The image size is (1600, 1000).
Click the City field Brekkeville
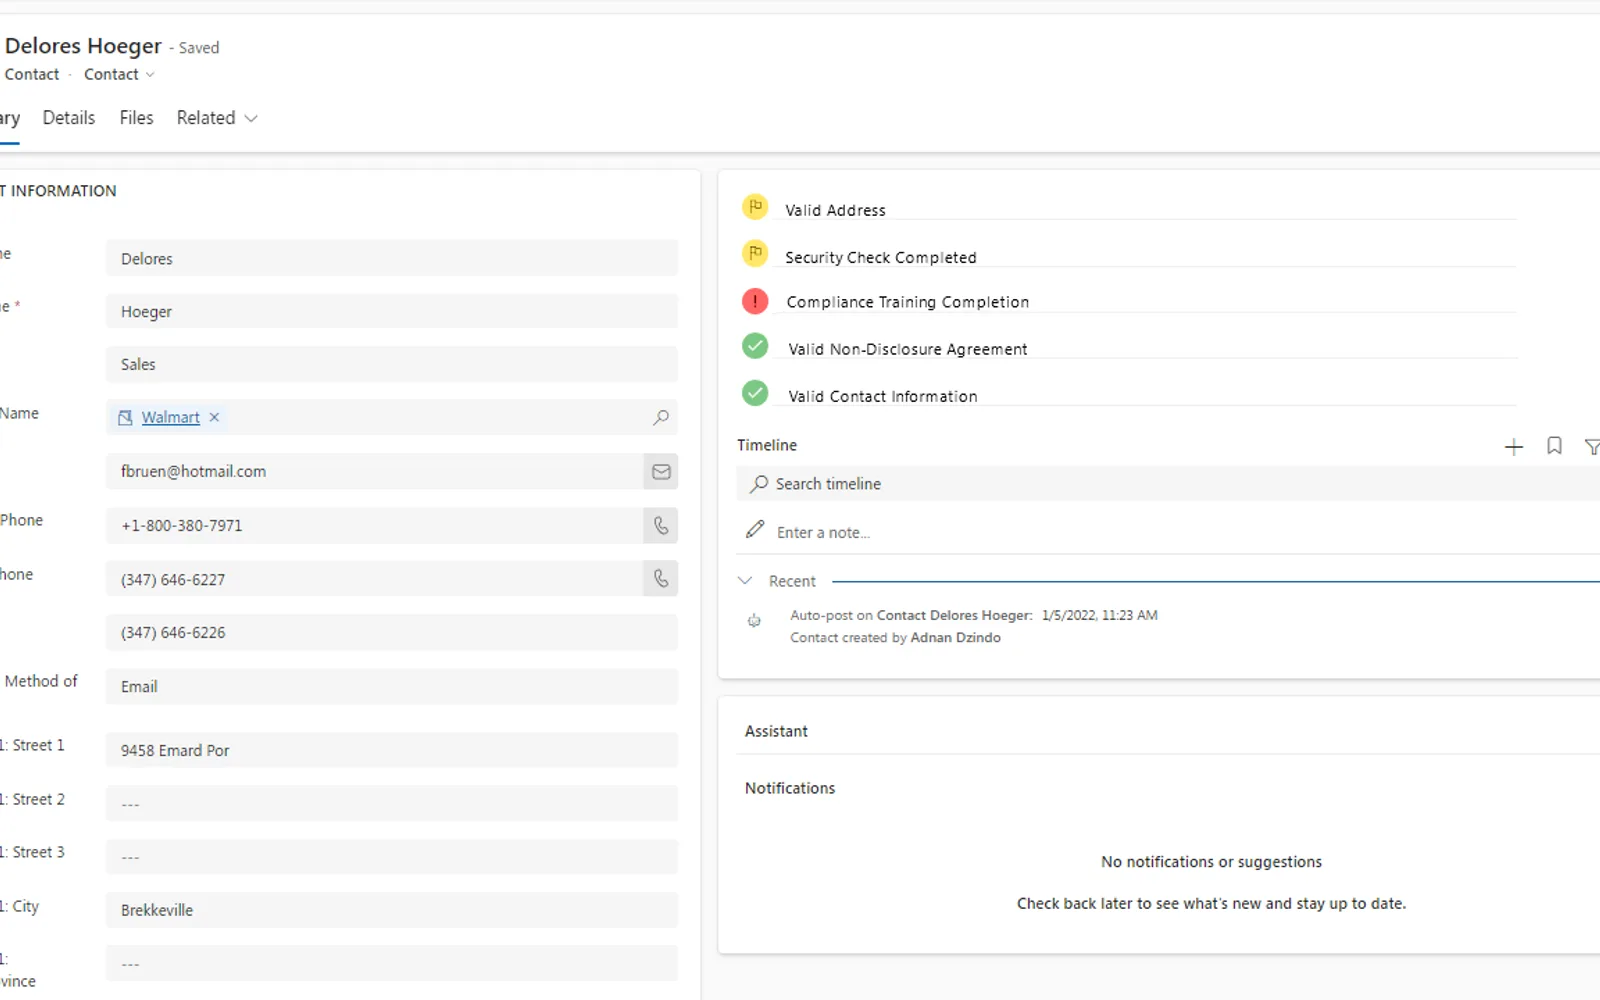(x=392, y=910)
